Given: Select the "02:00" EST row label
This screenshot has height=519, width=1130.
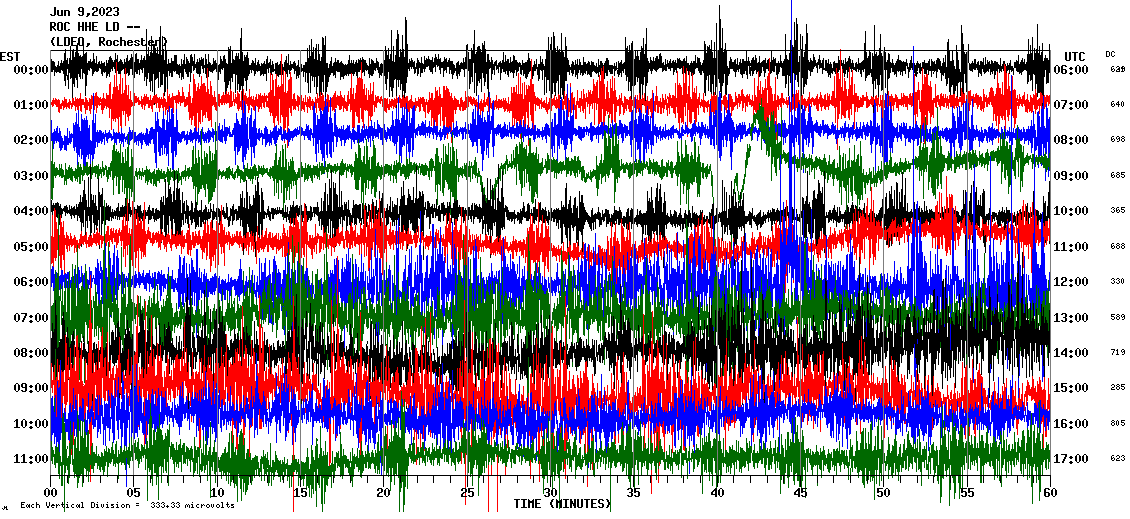Looking at the screenshot, I should pyautogui.click(x=30, y=140).
